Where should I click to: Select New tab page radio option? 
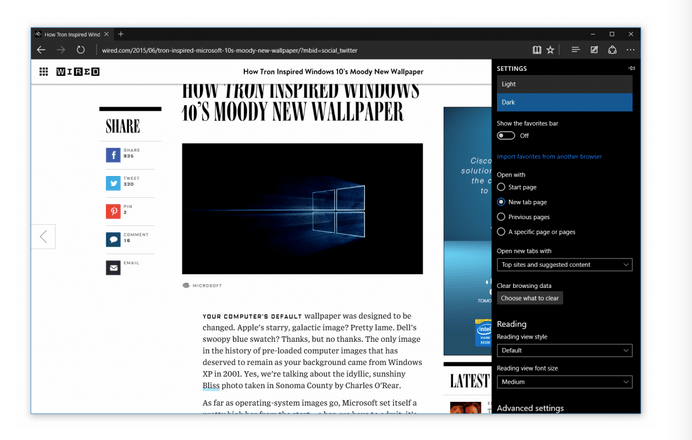click(501, 202)
